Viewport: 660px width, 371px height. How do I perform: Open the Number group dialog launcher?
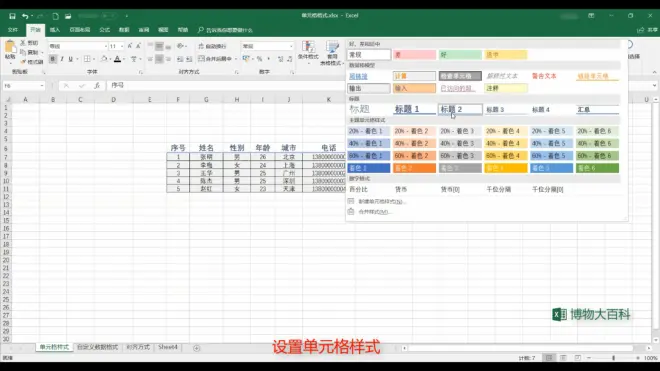click(292, 72)
